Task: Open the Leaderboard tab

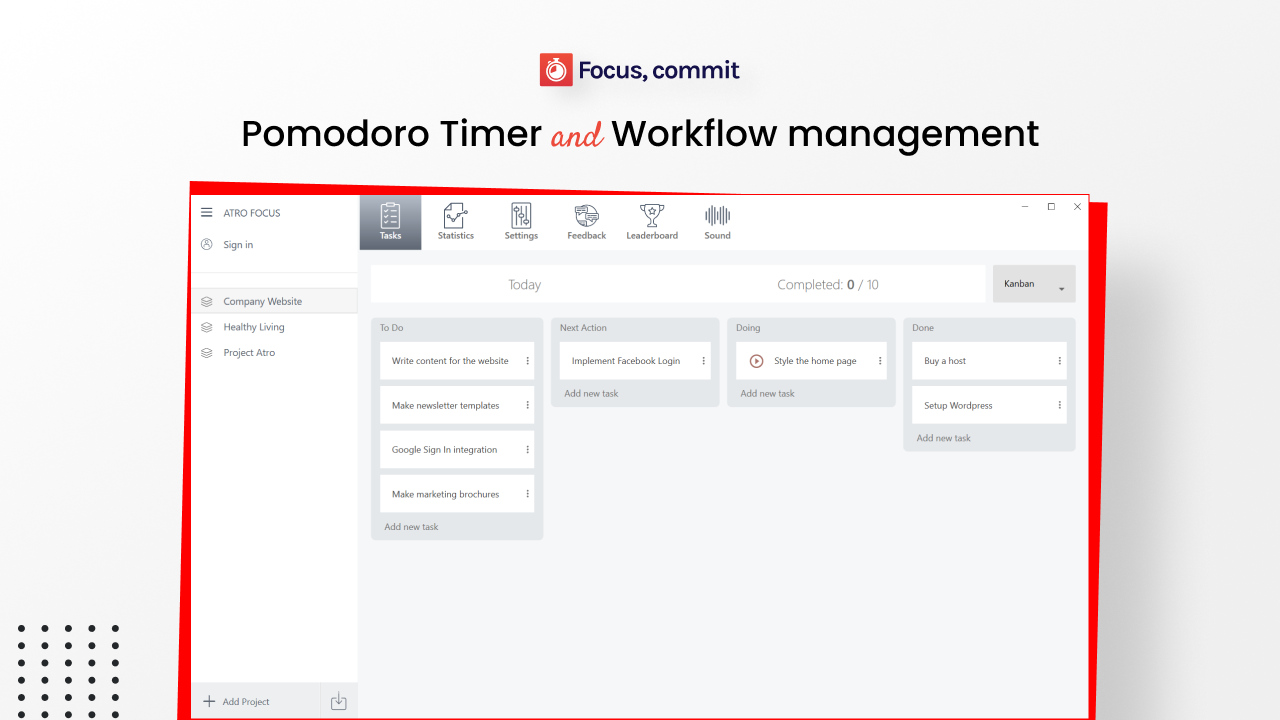Action: point(652,222)
